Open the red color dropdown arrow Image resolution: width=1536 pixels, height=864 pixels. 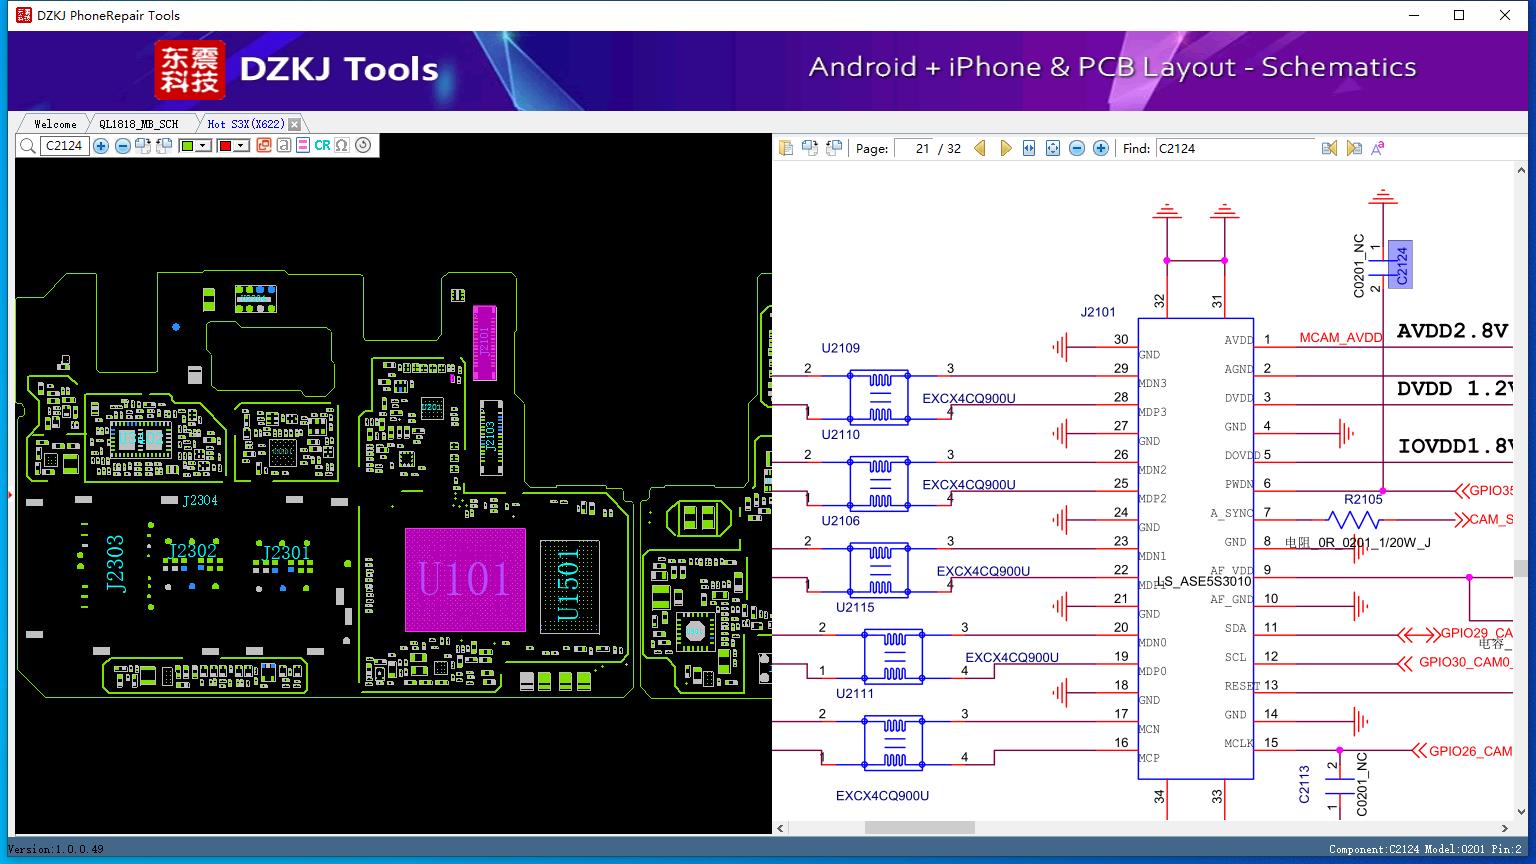[242, 146]
